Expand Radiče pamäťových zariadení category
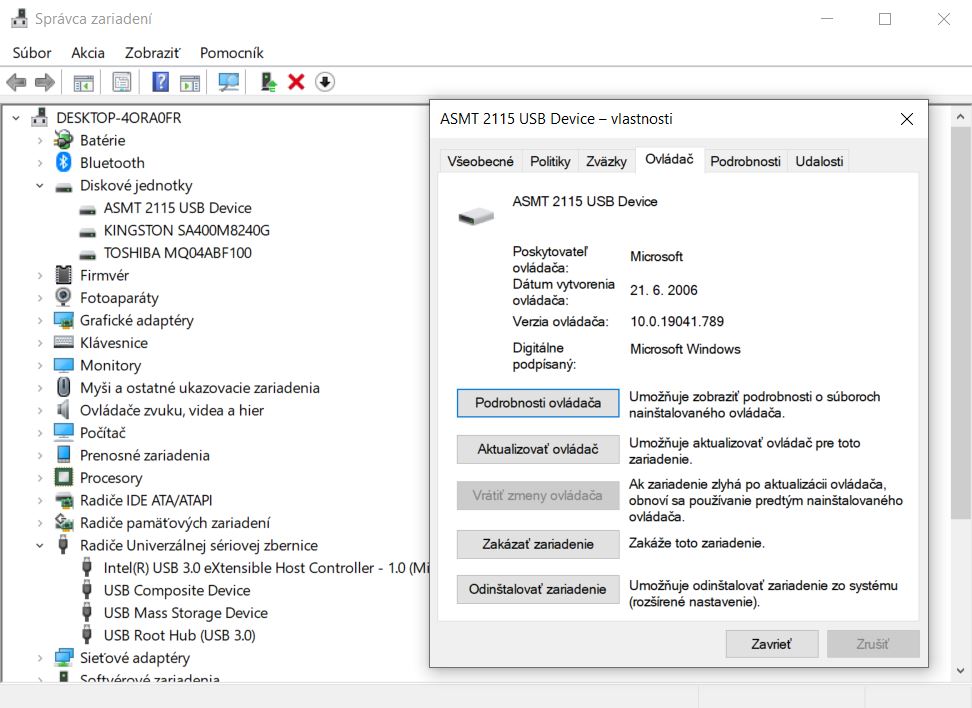Viewport: 972px width, 708px height. coord(40,523)
